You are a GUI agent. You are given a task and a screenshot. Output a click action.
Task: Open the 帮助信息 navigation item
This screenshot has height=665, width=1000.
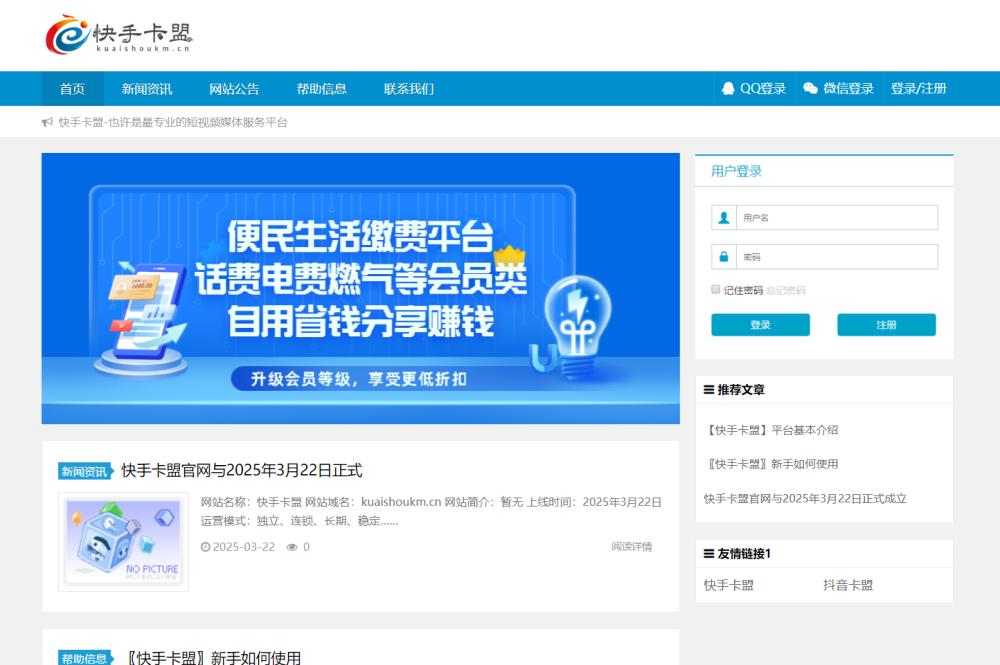pyautogui.click(x=321, y=89)
